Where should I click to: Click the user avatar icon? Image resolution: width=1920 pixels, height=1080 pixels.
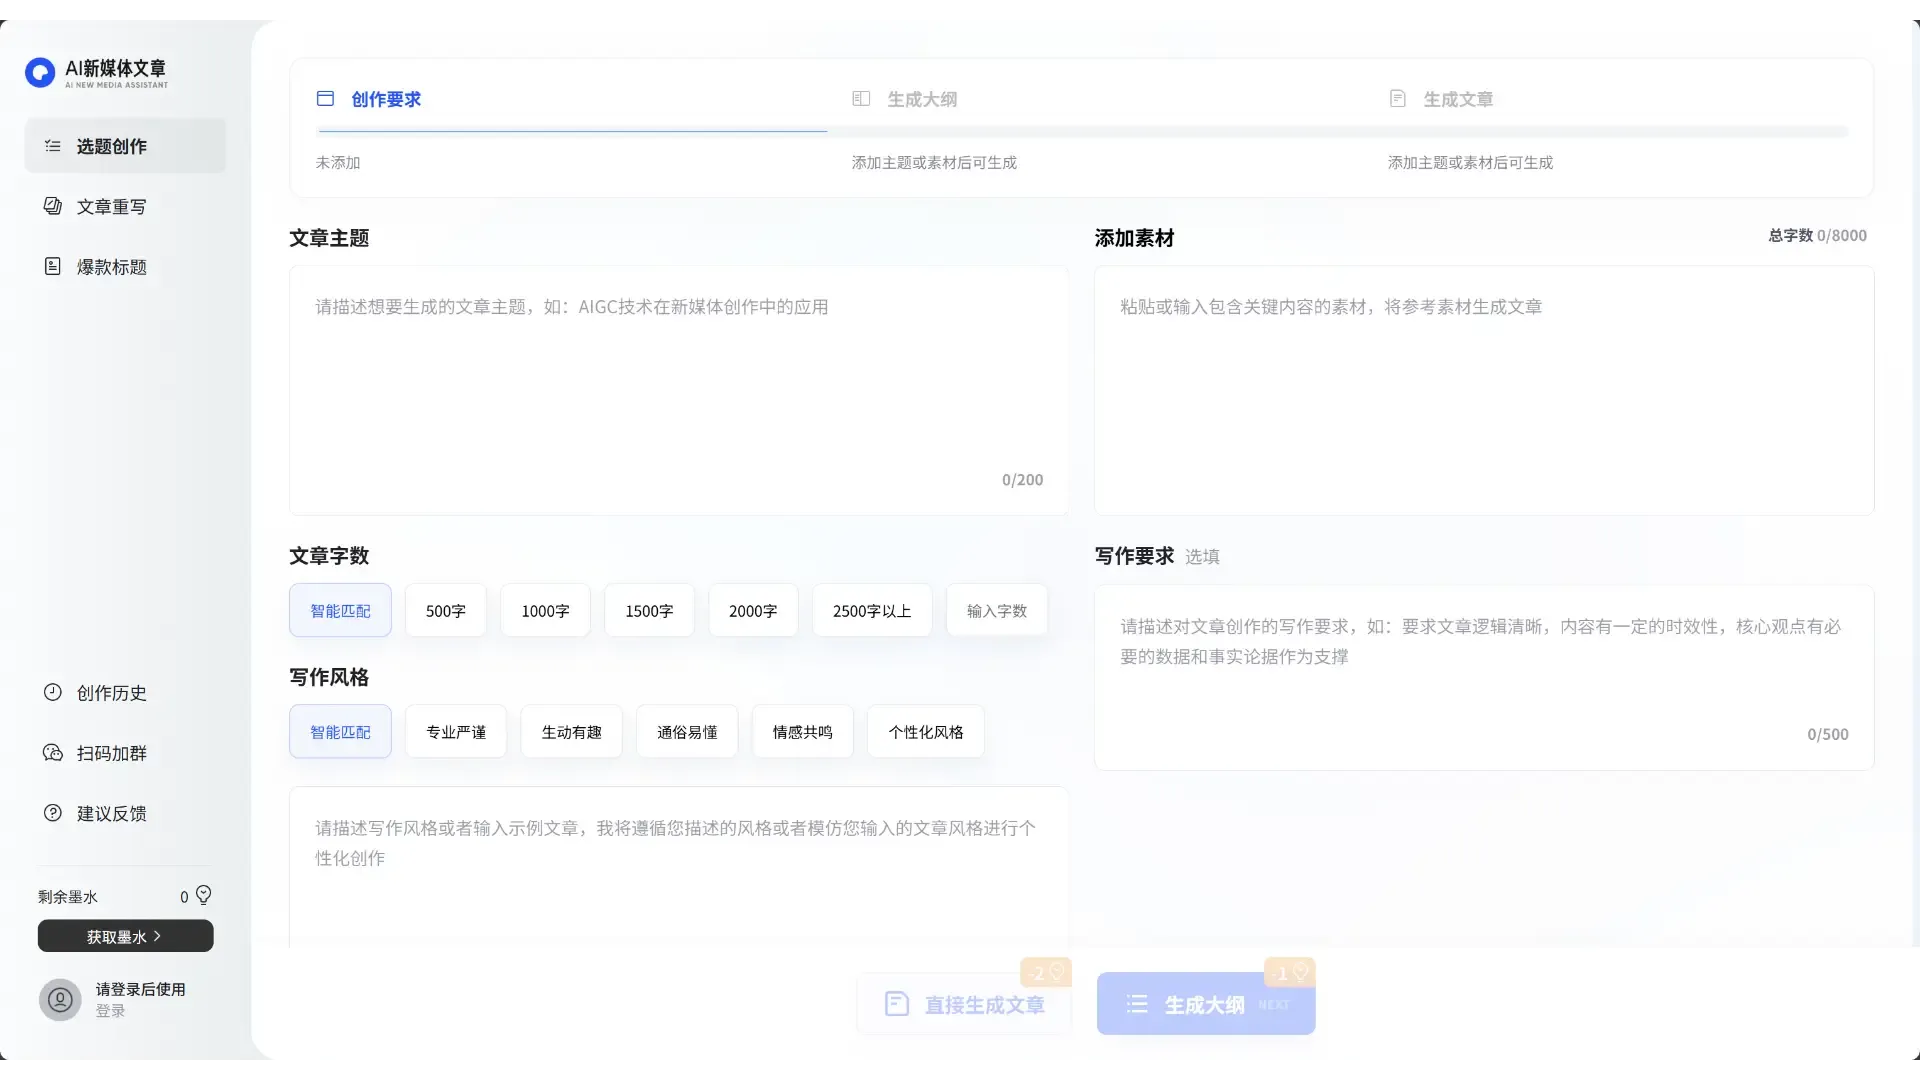[60, 999]
